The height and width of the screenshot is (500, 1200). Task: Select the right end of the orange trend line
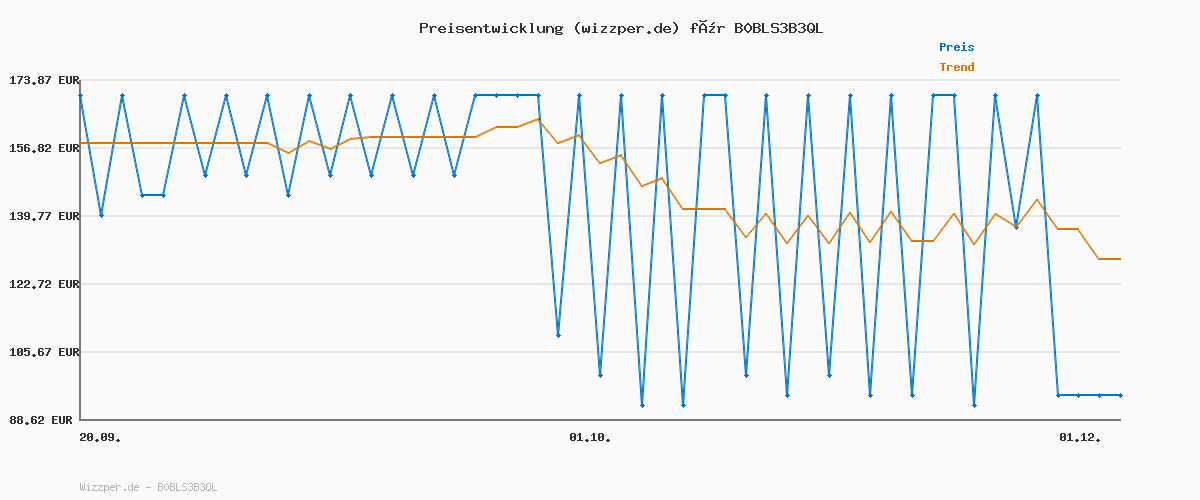[x=1120, y=259]
